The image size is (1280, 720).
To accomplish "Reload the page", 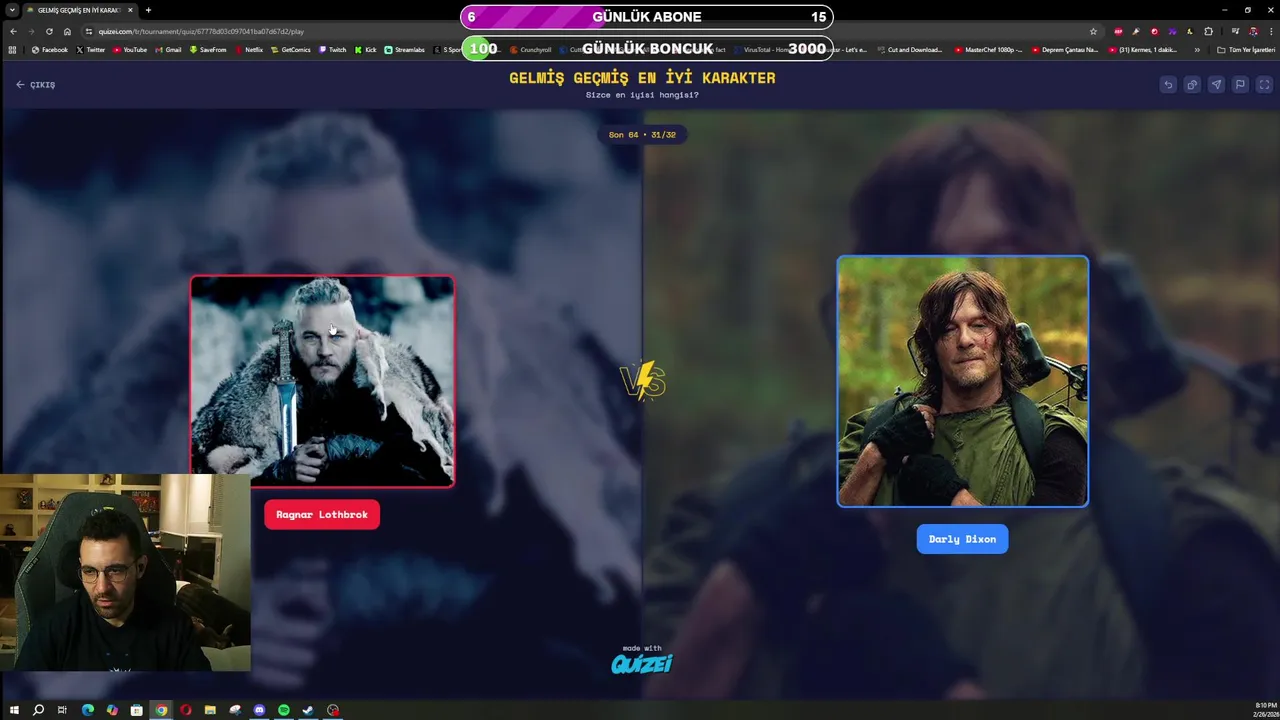I will tap(49, 31).
